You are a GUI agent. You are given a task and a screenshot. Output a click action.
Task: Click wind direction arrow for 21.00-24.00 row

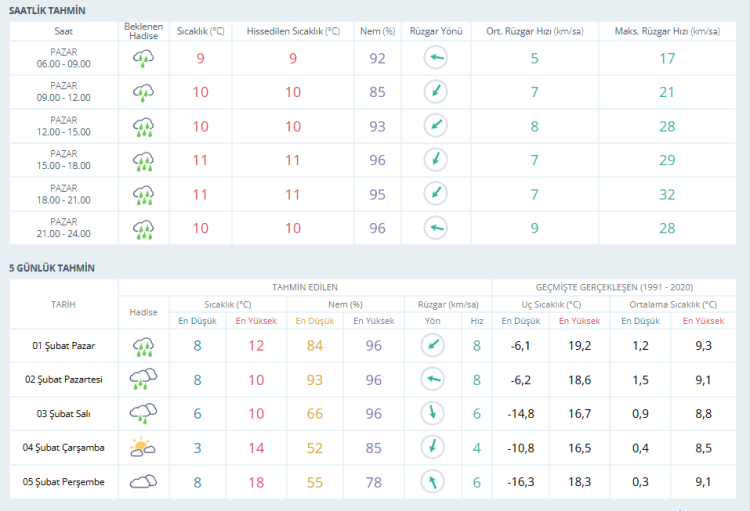pyautogui.click(x=435, y=228)
